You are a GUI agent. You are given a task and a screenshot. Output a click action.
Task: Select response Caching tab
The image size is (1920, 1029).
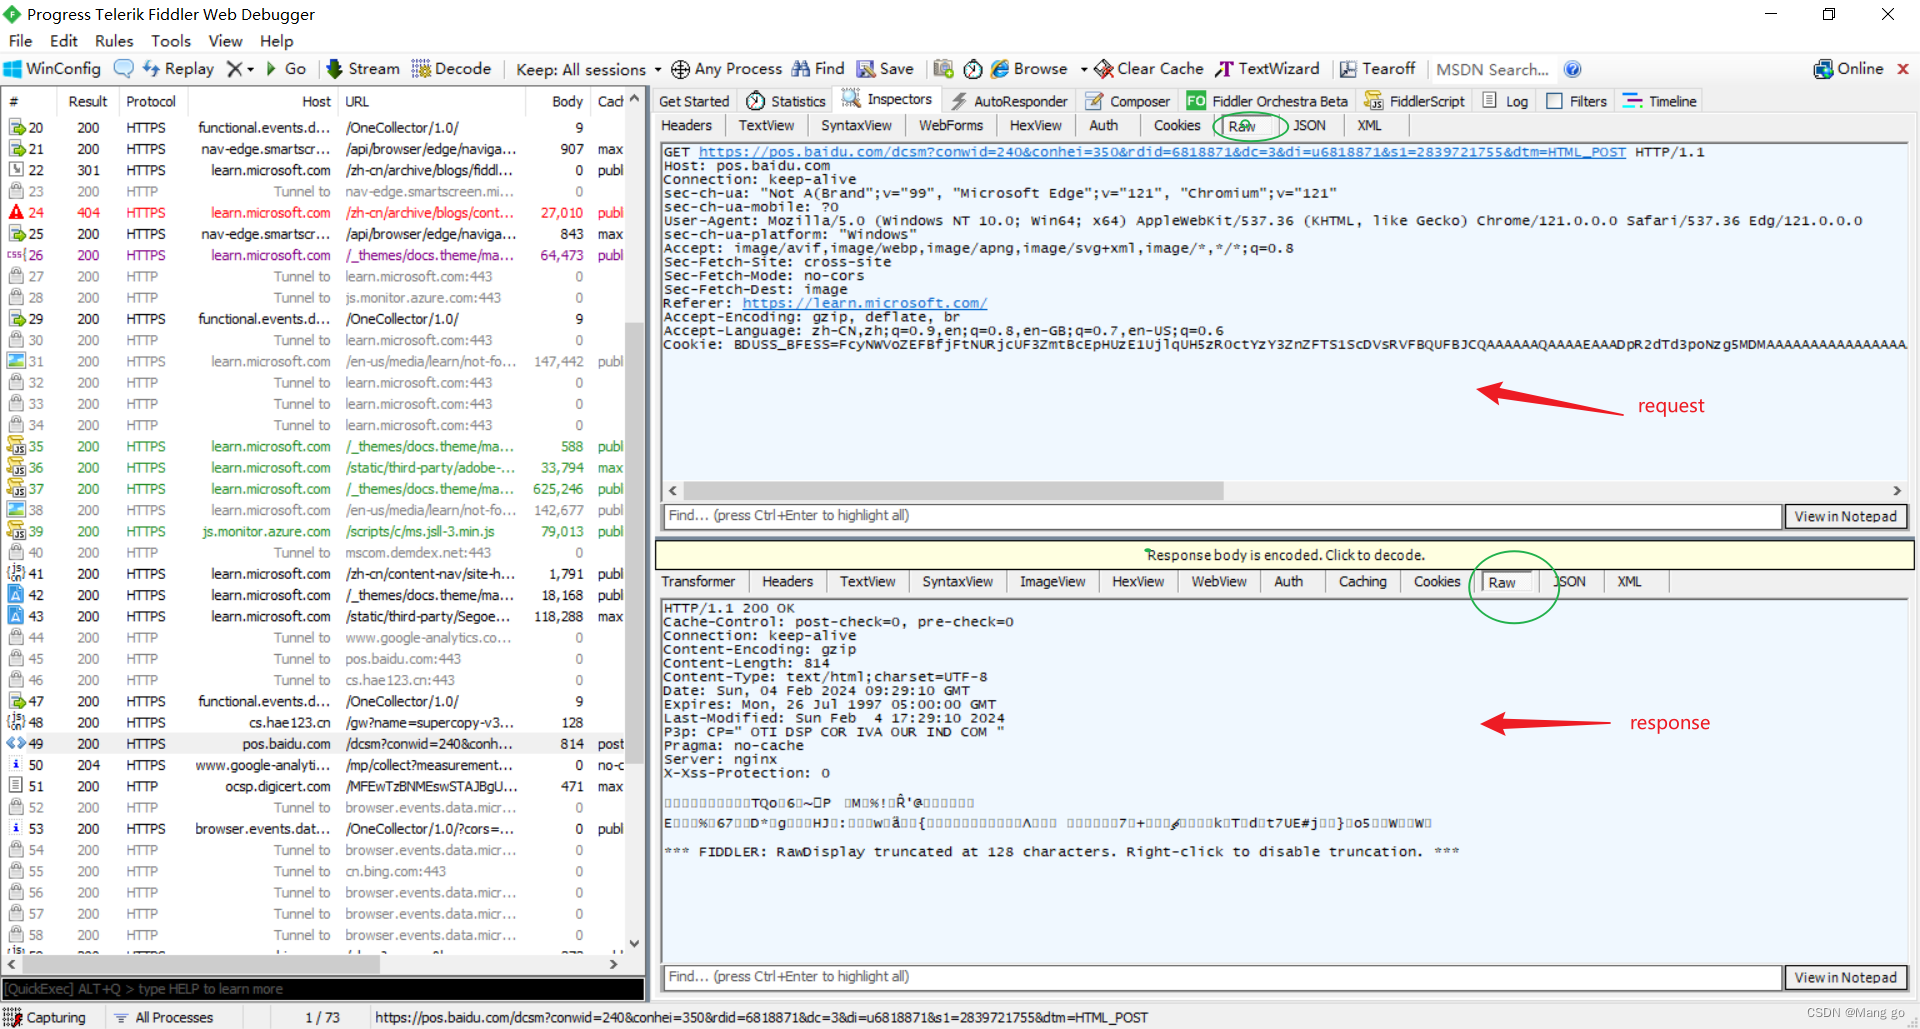click(1363, 581)
